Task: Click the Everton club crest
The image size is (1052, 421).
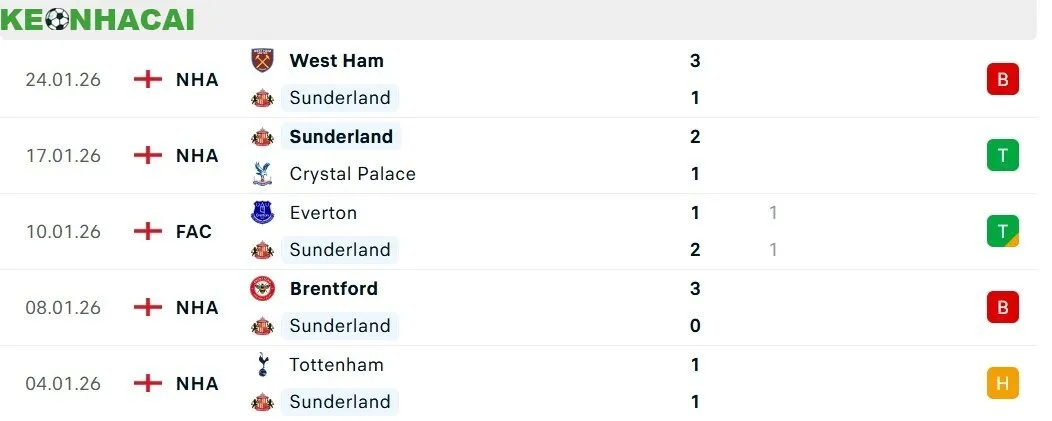Action: pyautogui.click(x=261, y=212)
